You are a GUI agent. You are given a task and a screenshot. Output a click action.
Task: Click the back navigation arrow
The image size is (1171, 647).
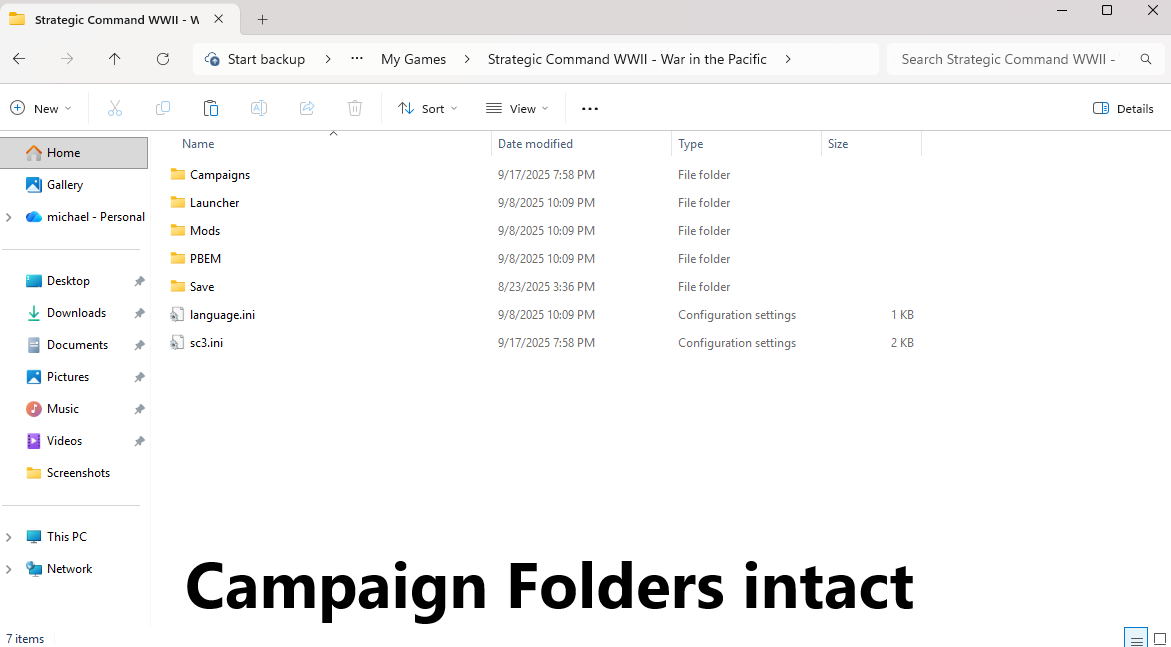[x=18, y=59]
